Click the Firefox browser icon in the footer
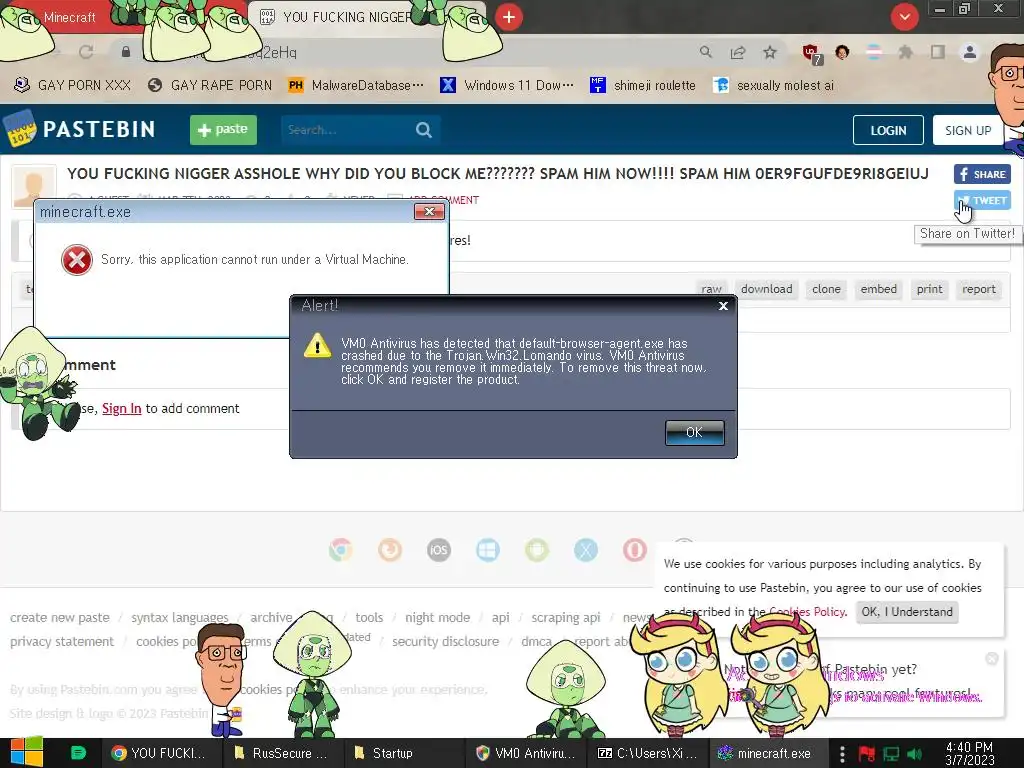1024x768 pixels. [390, 550]
